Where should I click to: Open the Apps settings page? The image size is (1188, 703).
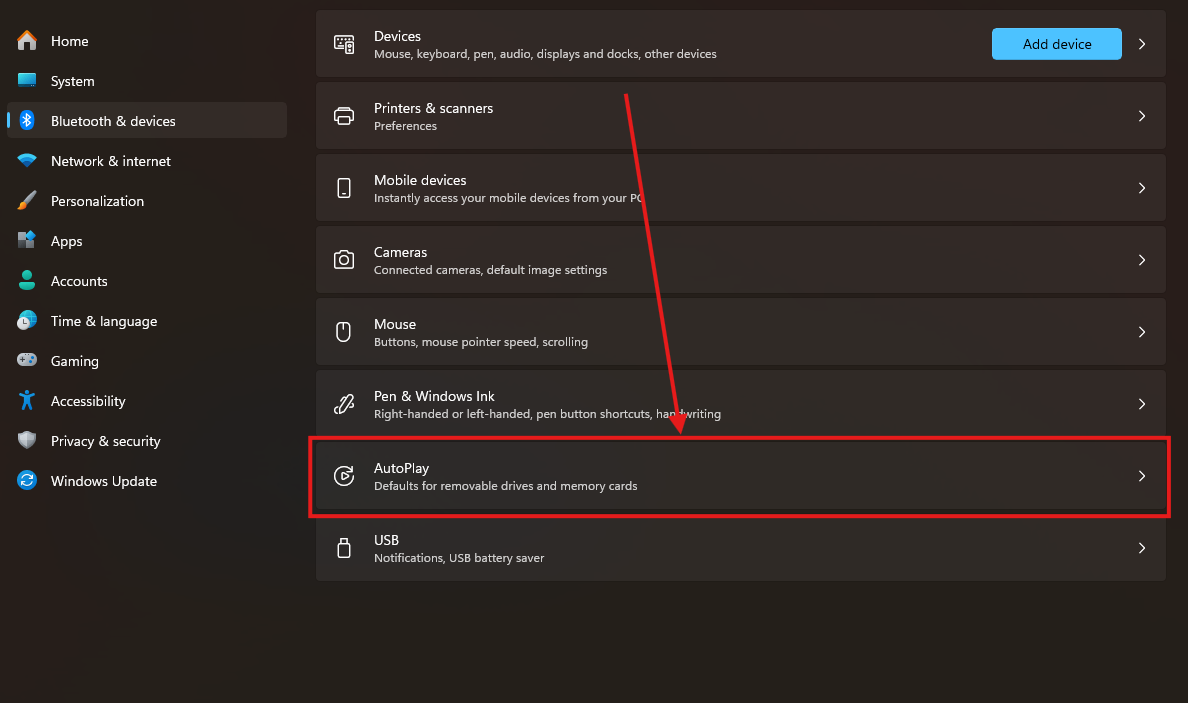147,241
